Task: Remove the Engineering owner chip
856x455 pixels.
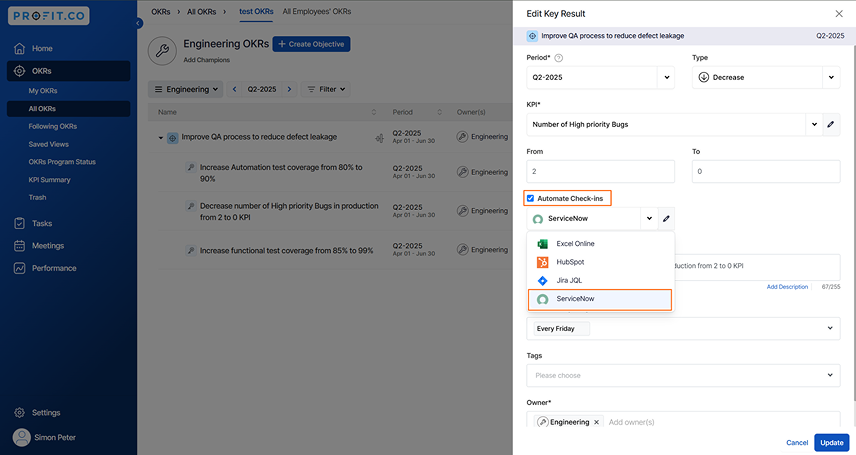Action: click(597, 422)
